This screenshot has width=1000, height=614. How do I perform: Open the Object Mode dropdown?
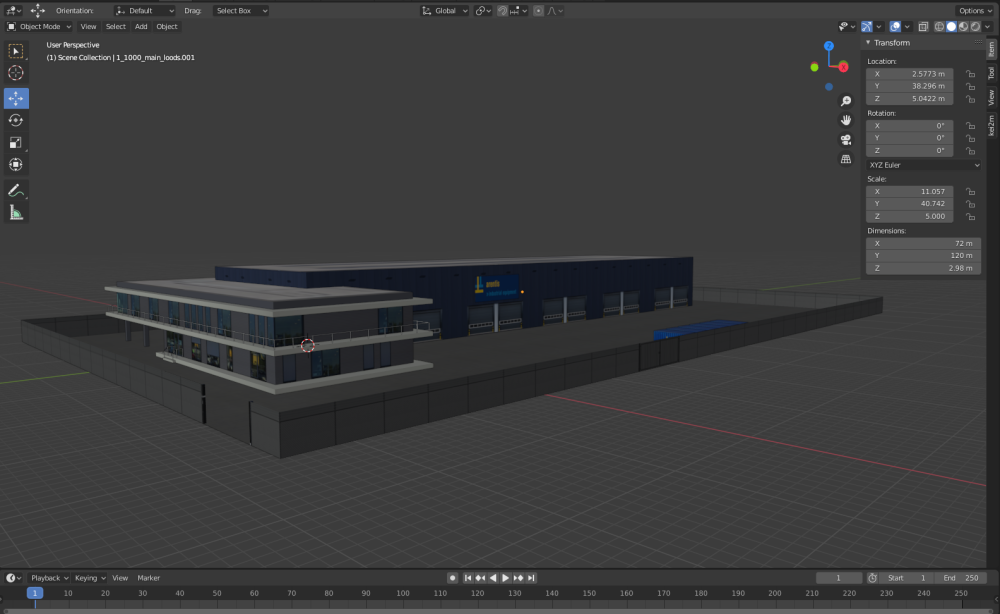click(x=40, y=27)
